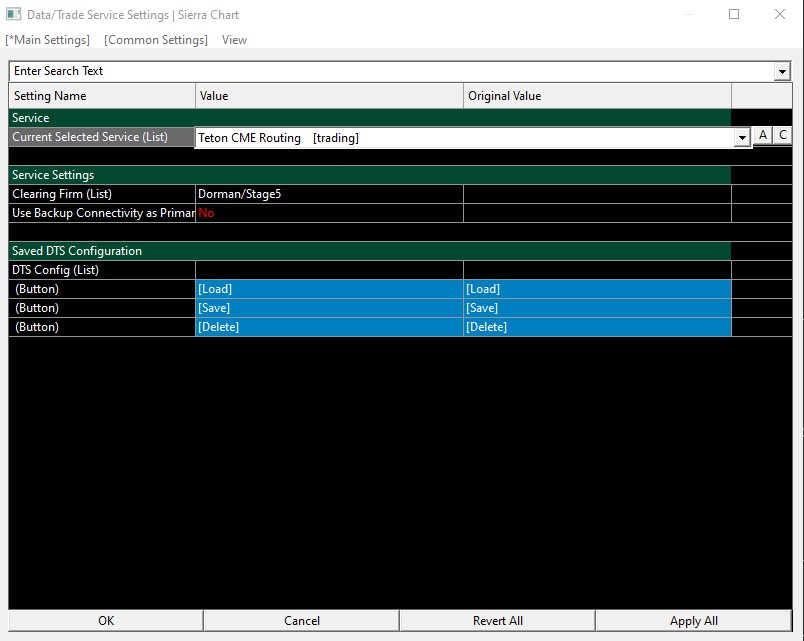Click the A button beside service list
The height and width of the screenshot is (641, 804).
tap(762, 135)
